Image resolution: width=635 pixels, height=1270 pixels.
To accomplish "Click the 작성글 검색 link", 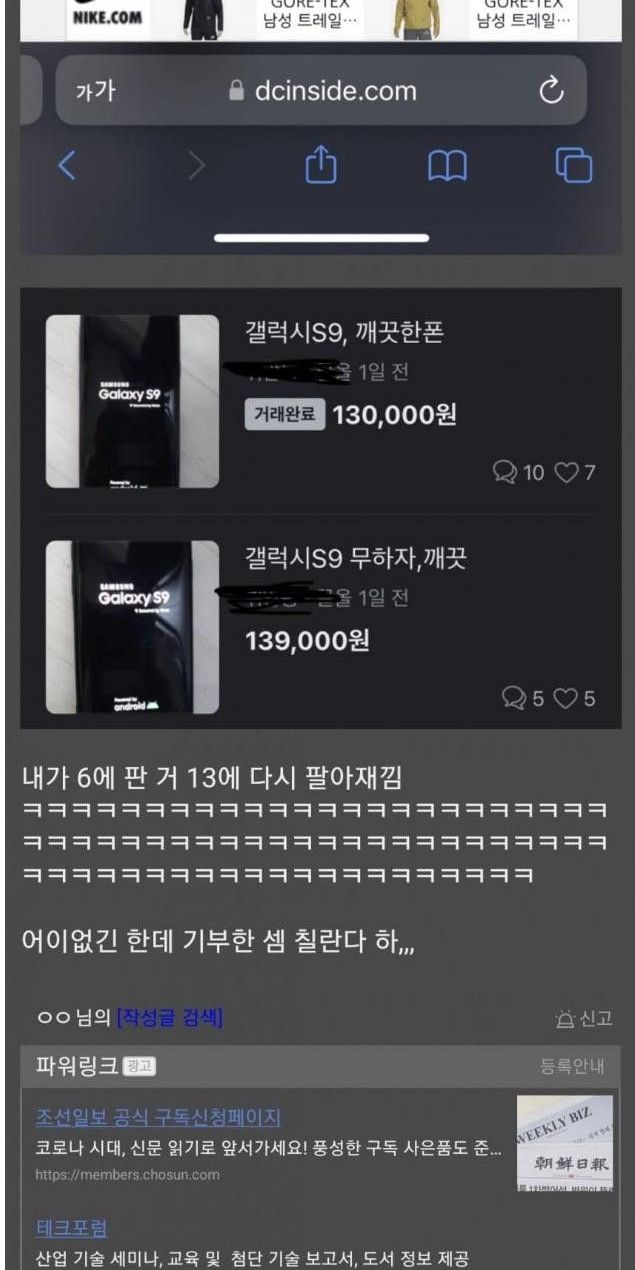I will [x=169, y=1018].
